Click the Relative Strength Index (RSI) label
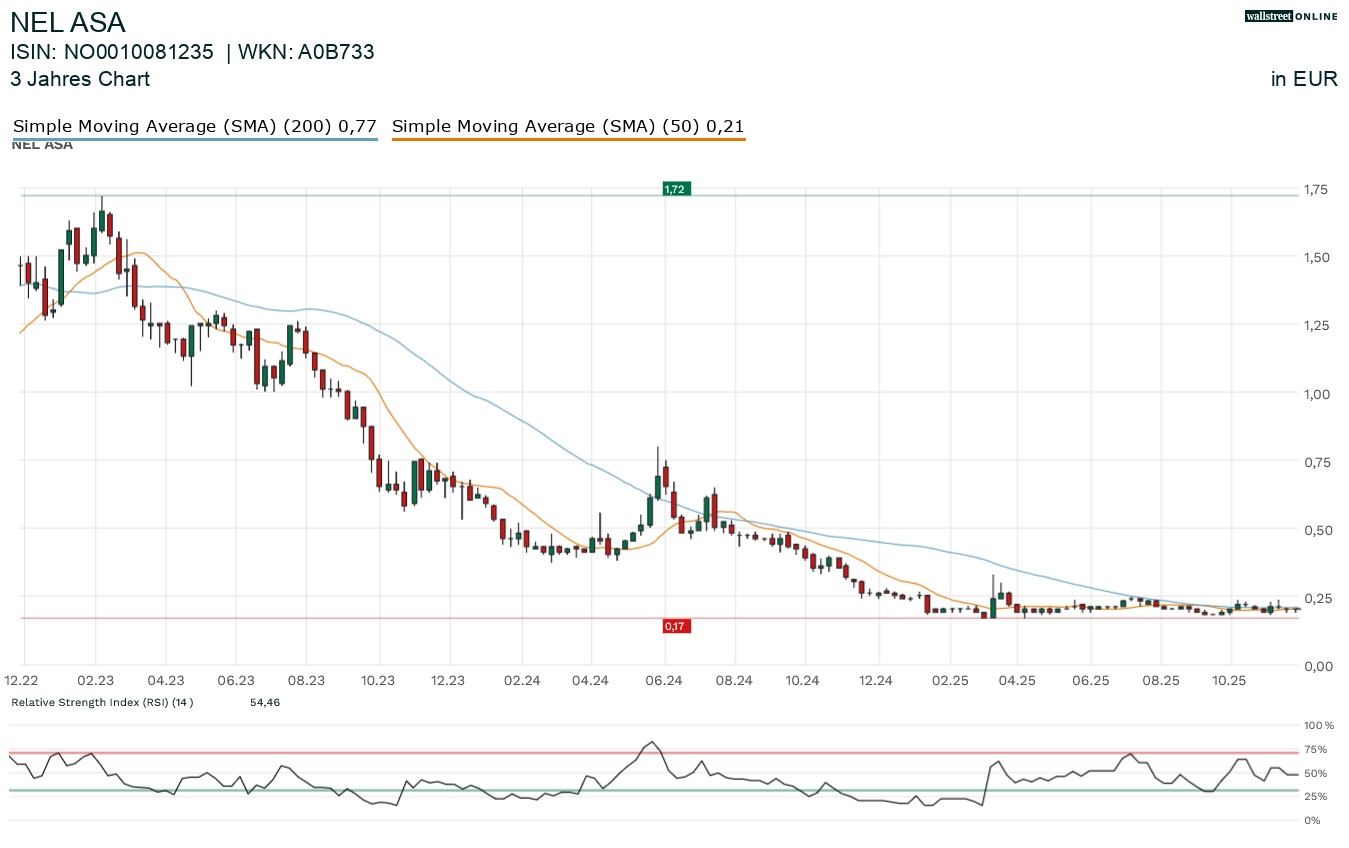The image size is (1349, 848). click(x=102, y=703)
